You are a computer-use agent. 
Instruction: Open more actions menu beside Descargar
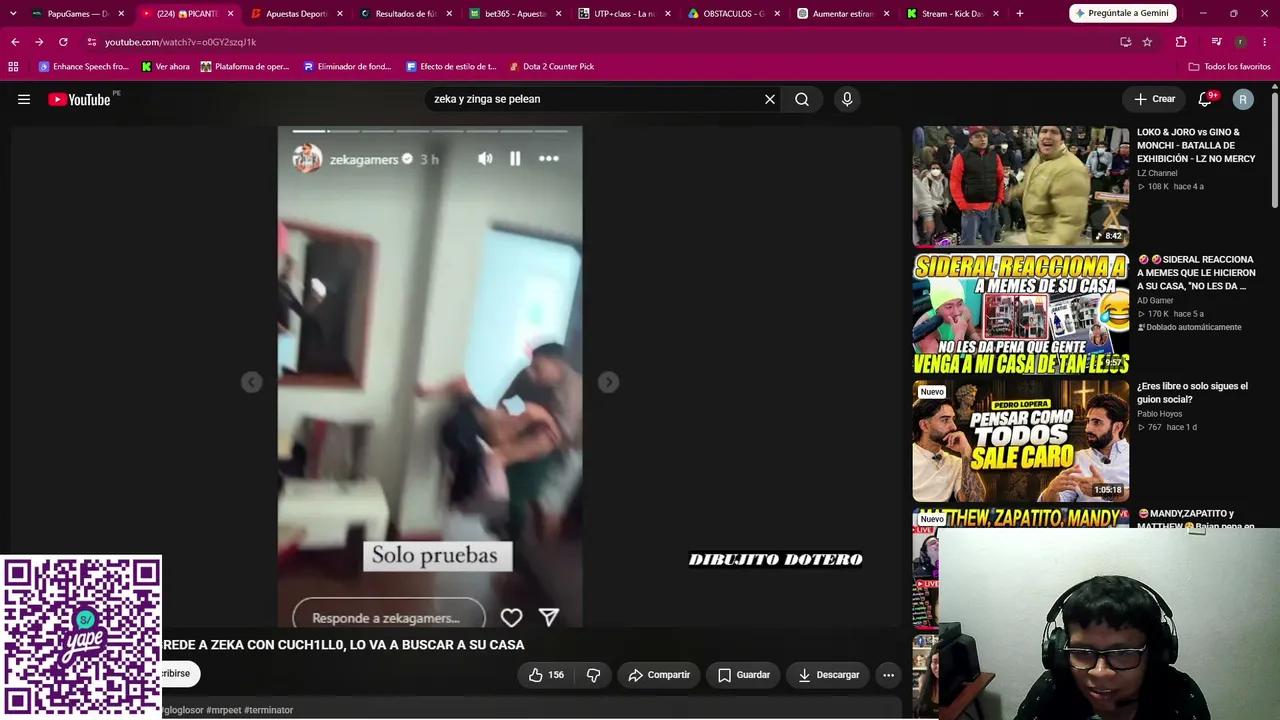(x=888, y=675)
